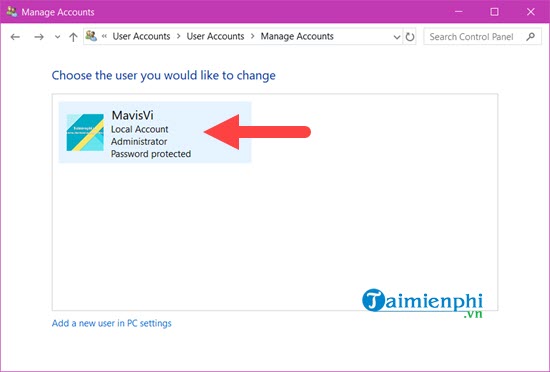Expand the chevron before Manage Accounts
550x372 pixels.
[252, 36]
